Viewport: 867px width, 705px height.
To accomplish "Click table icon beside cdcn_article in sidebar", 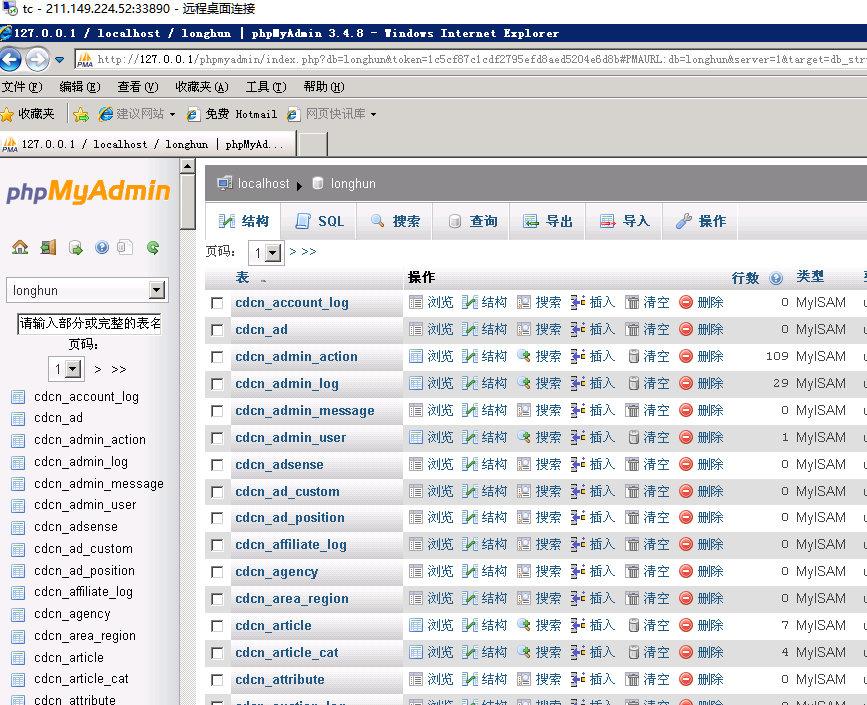I will [18, 658].
